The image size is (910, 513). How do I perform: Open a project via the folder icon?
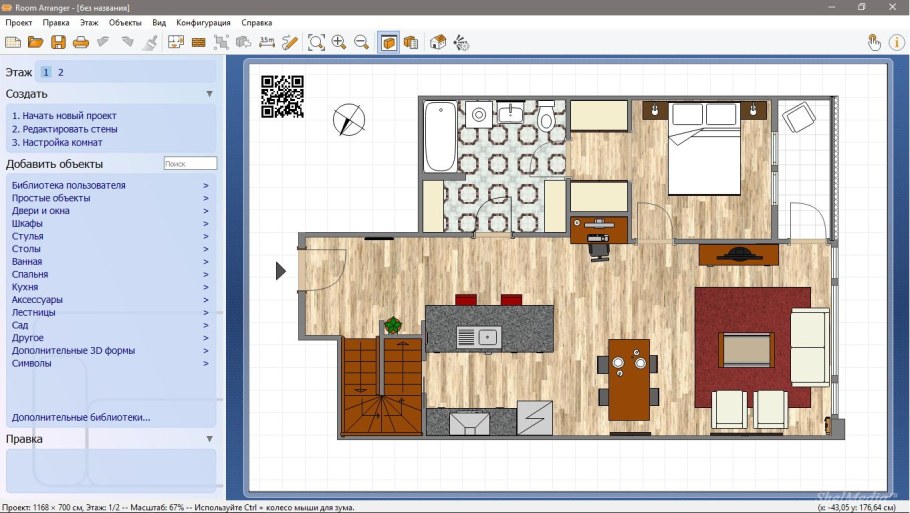pyautogui.click(x=35, y=42)
